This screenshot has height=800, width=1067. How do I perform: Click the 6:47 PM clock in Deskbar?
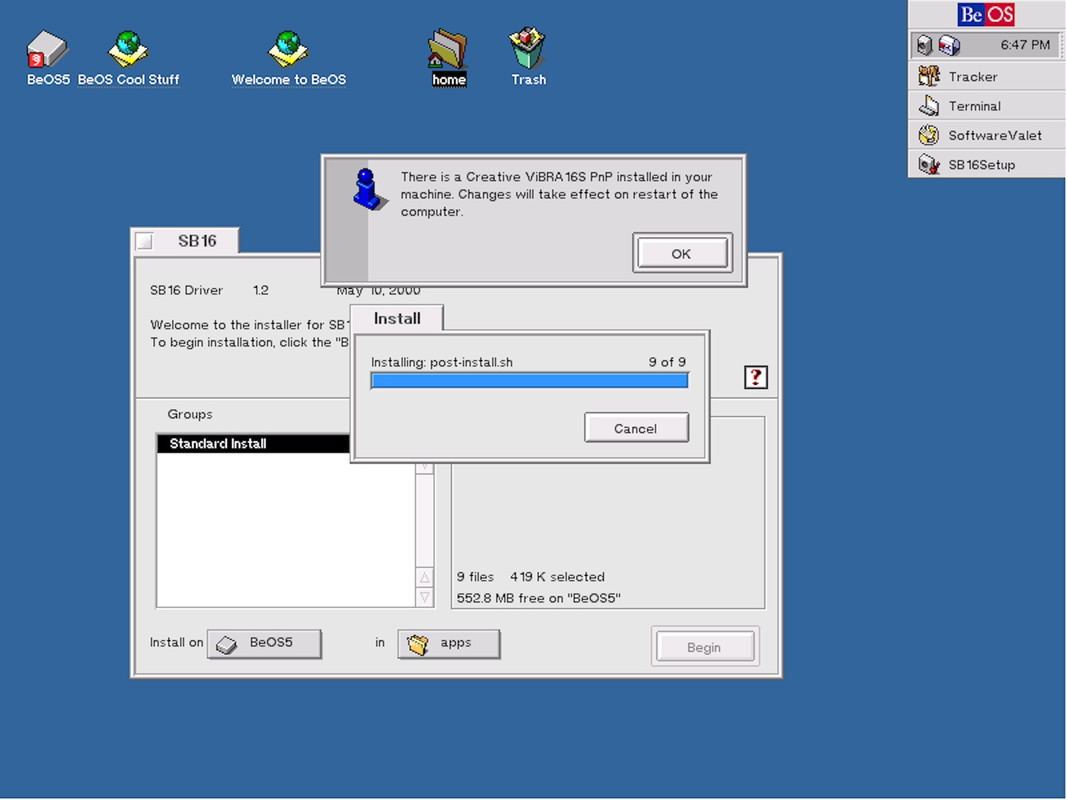click(1025, 45)
